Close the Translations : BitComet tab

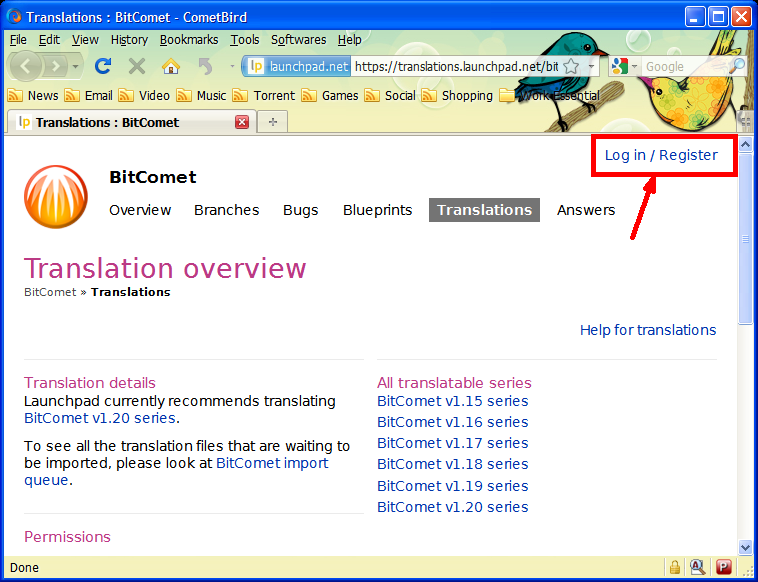pyautogui.click(x=242, y=122)
